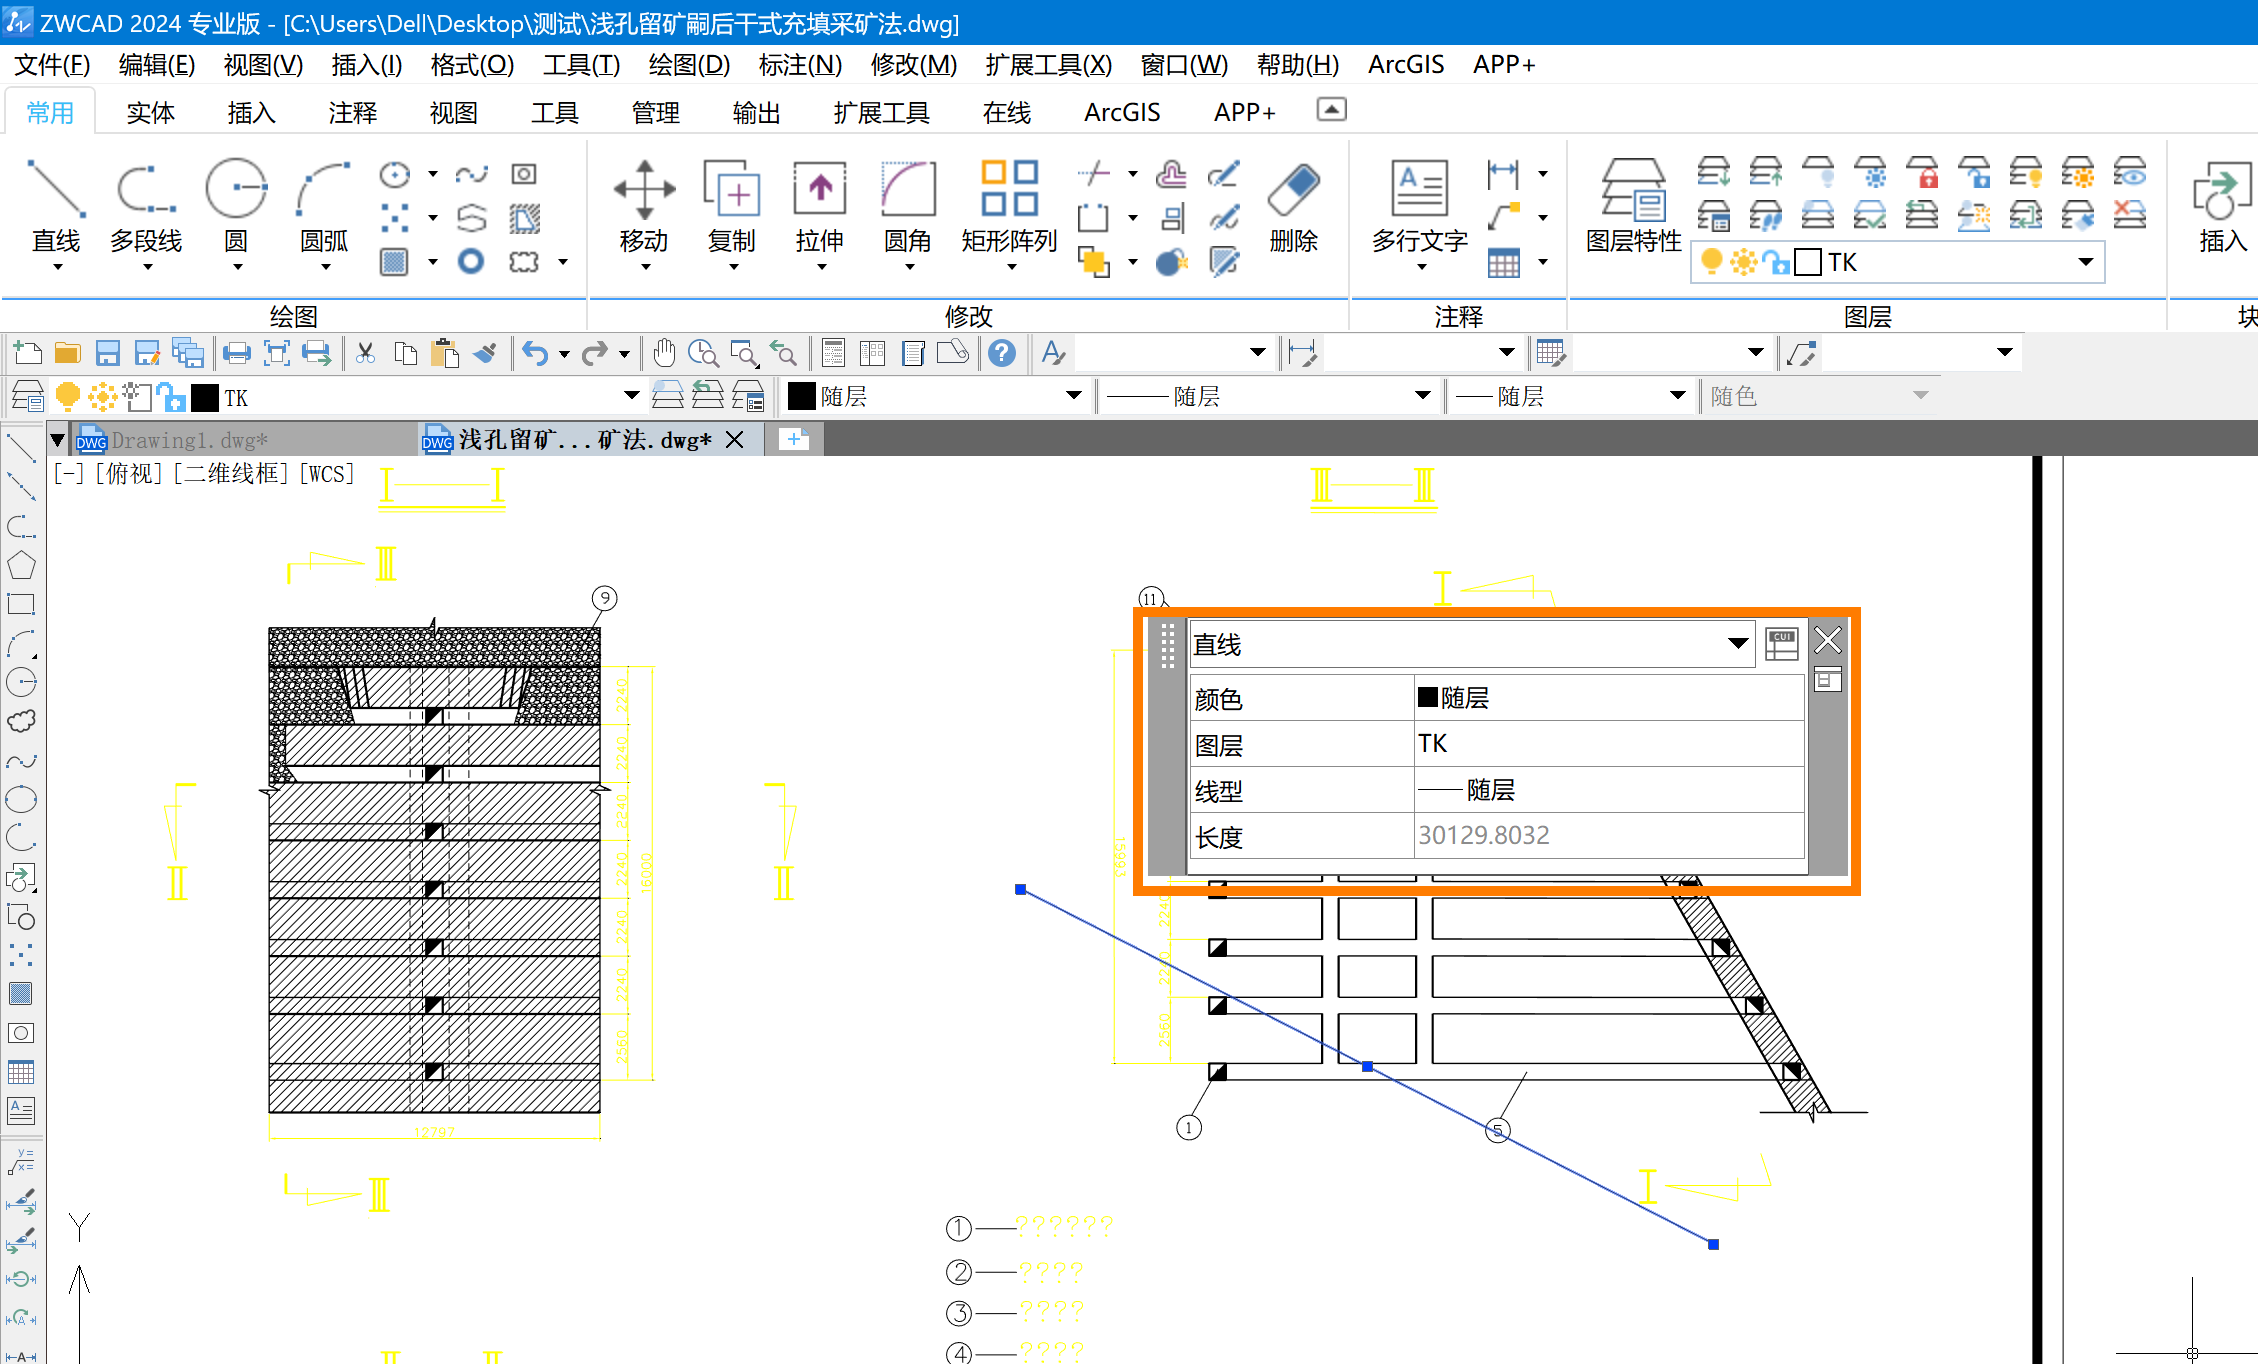
Task: Close the 浅孔留矿 drawing tab
Action: pyautogui.click(x=734, y=440)
